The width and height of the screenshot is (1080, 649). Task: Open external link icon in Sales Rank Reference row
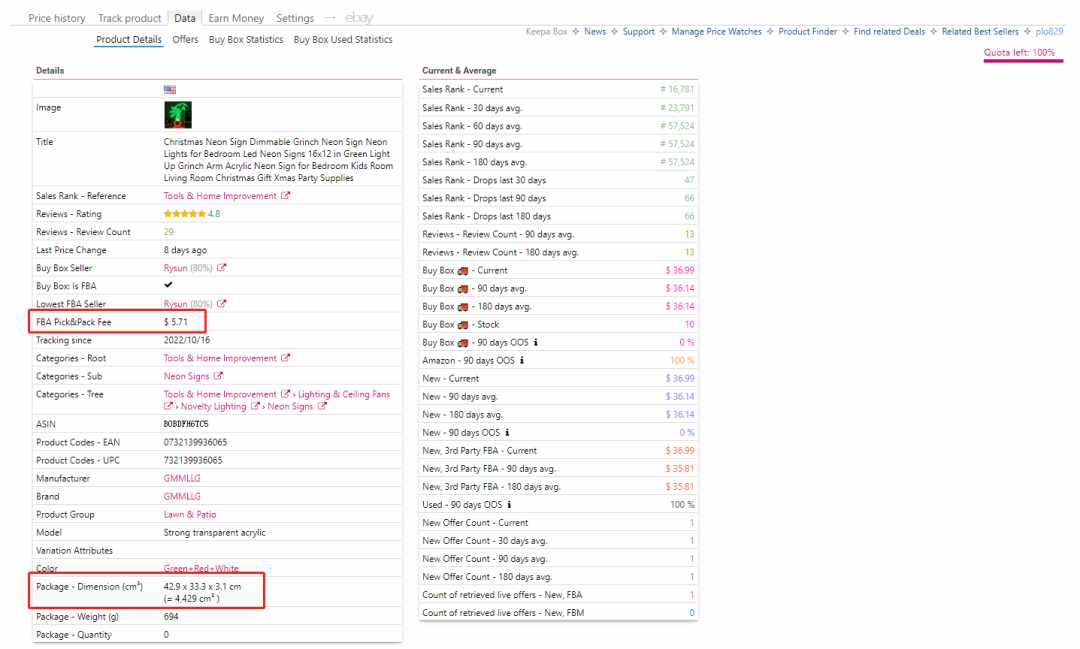(285, 196)
